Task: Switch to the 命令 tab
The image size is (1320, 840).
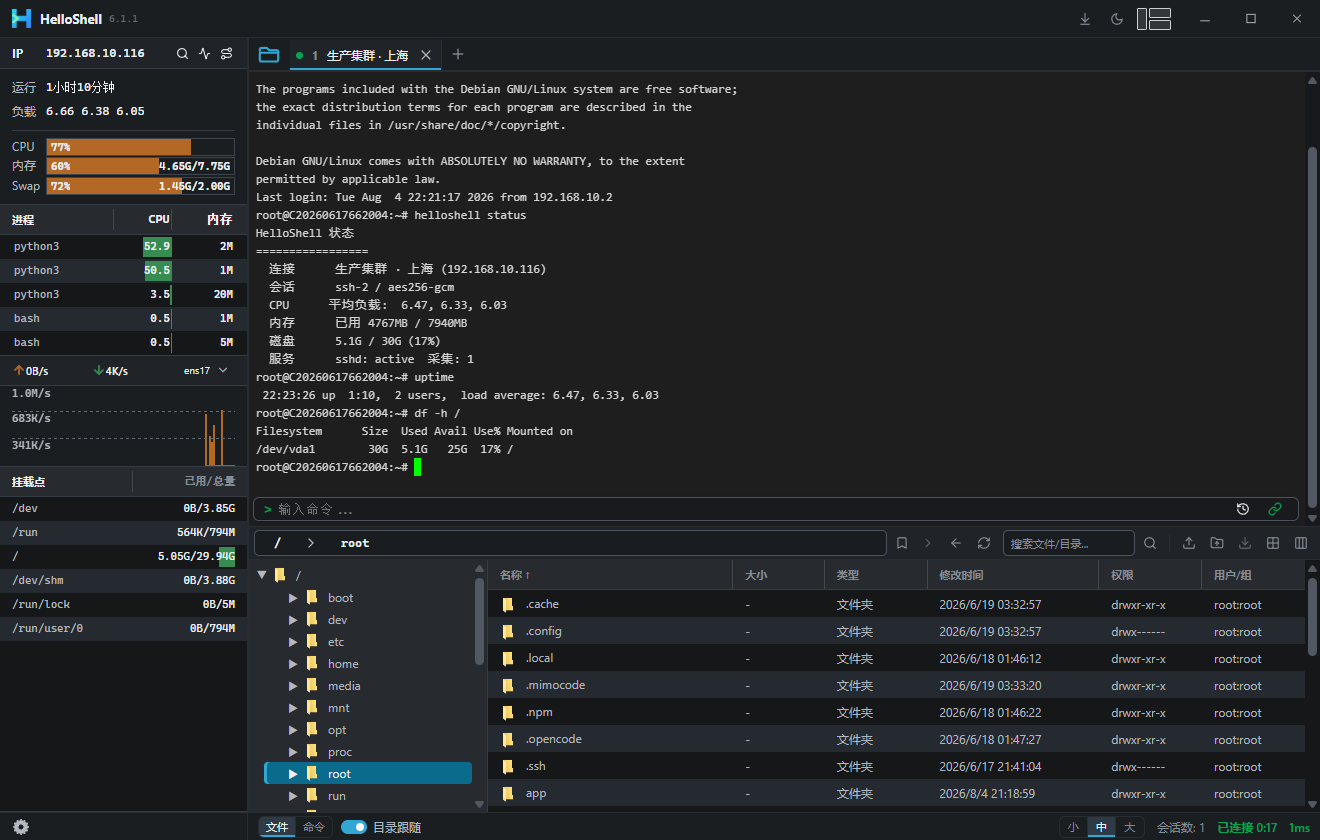Action: [x=314, y=827]
